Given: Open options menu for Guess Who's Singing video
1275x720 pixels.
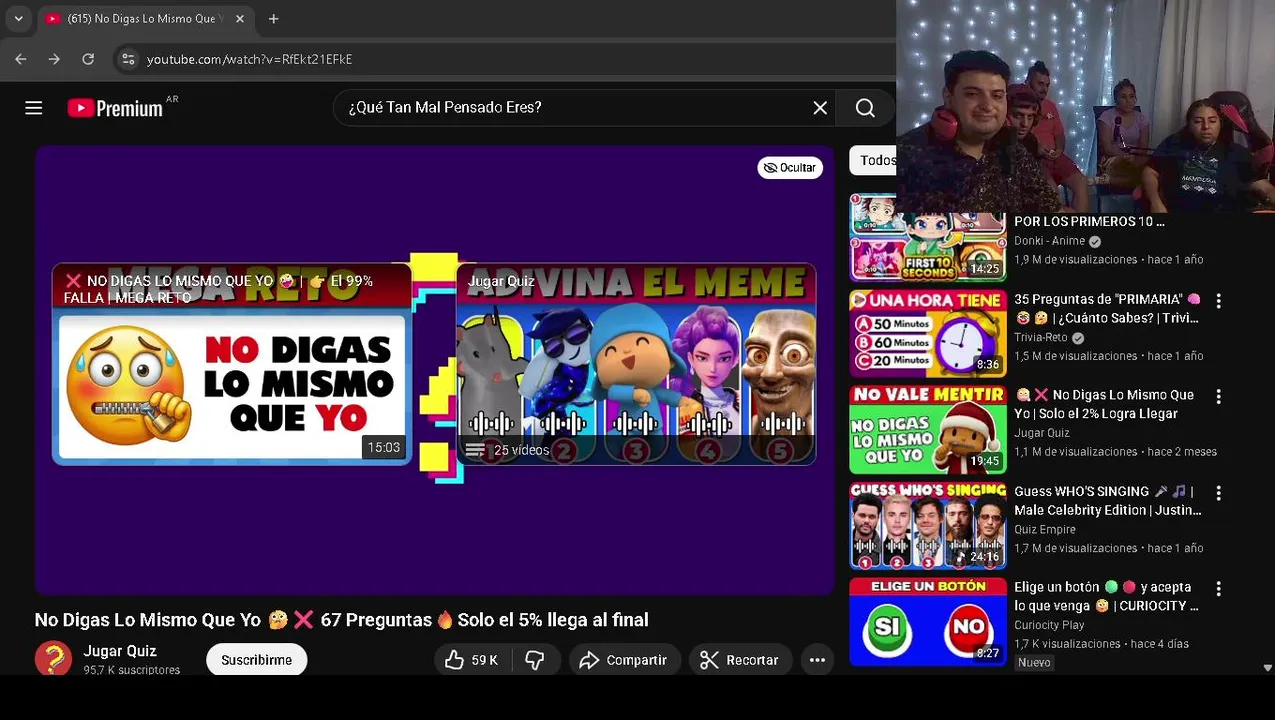Looking at the screenshot, I should pyautogui.click(x=1218, y=493).
